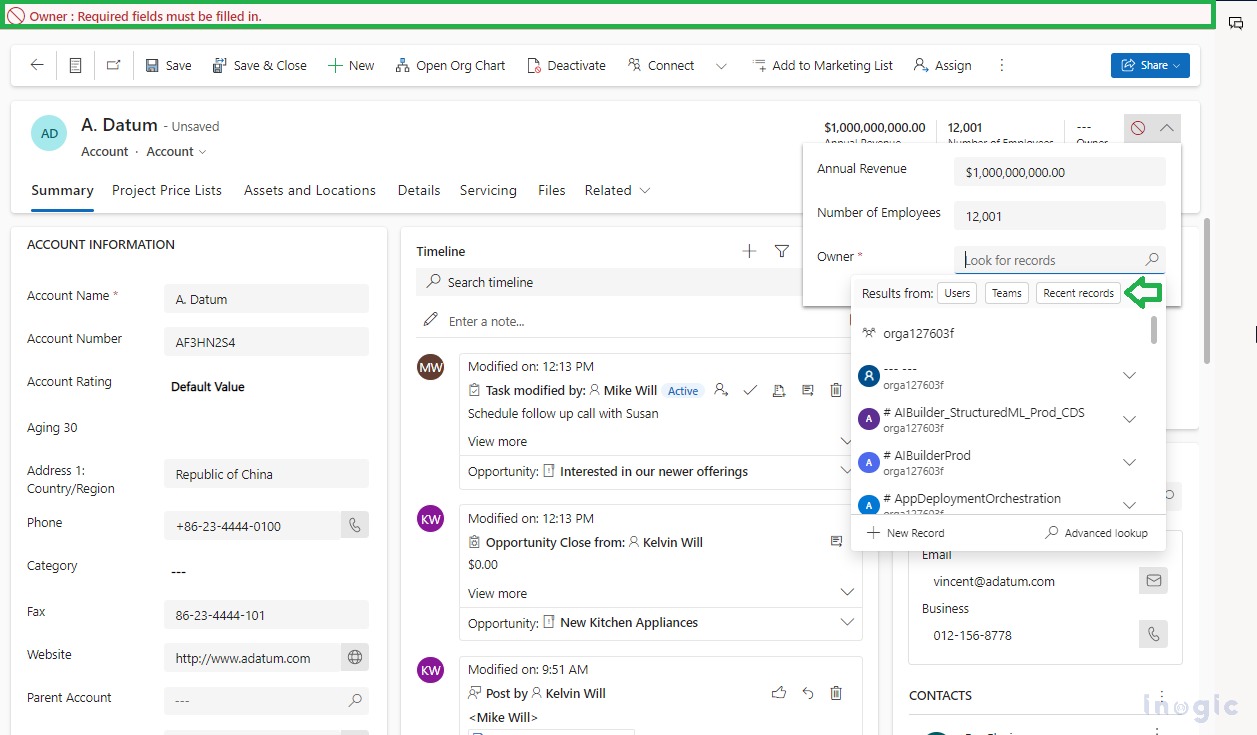
Task: Mark the task complete using checkmark icon
Action: pos(750,390)
